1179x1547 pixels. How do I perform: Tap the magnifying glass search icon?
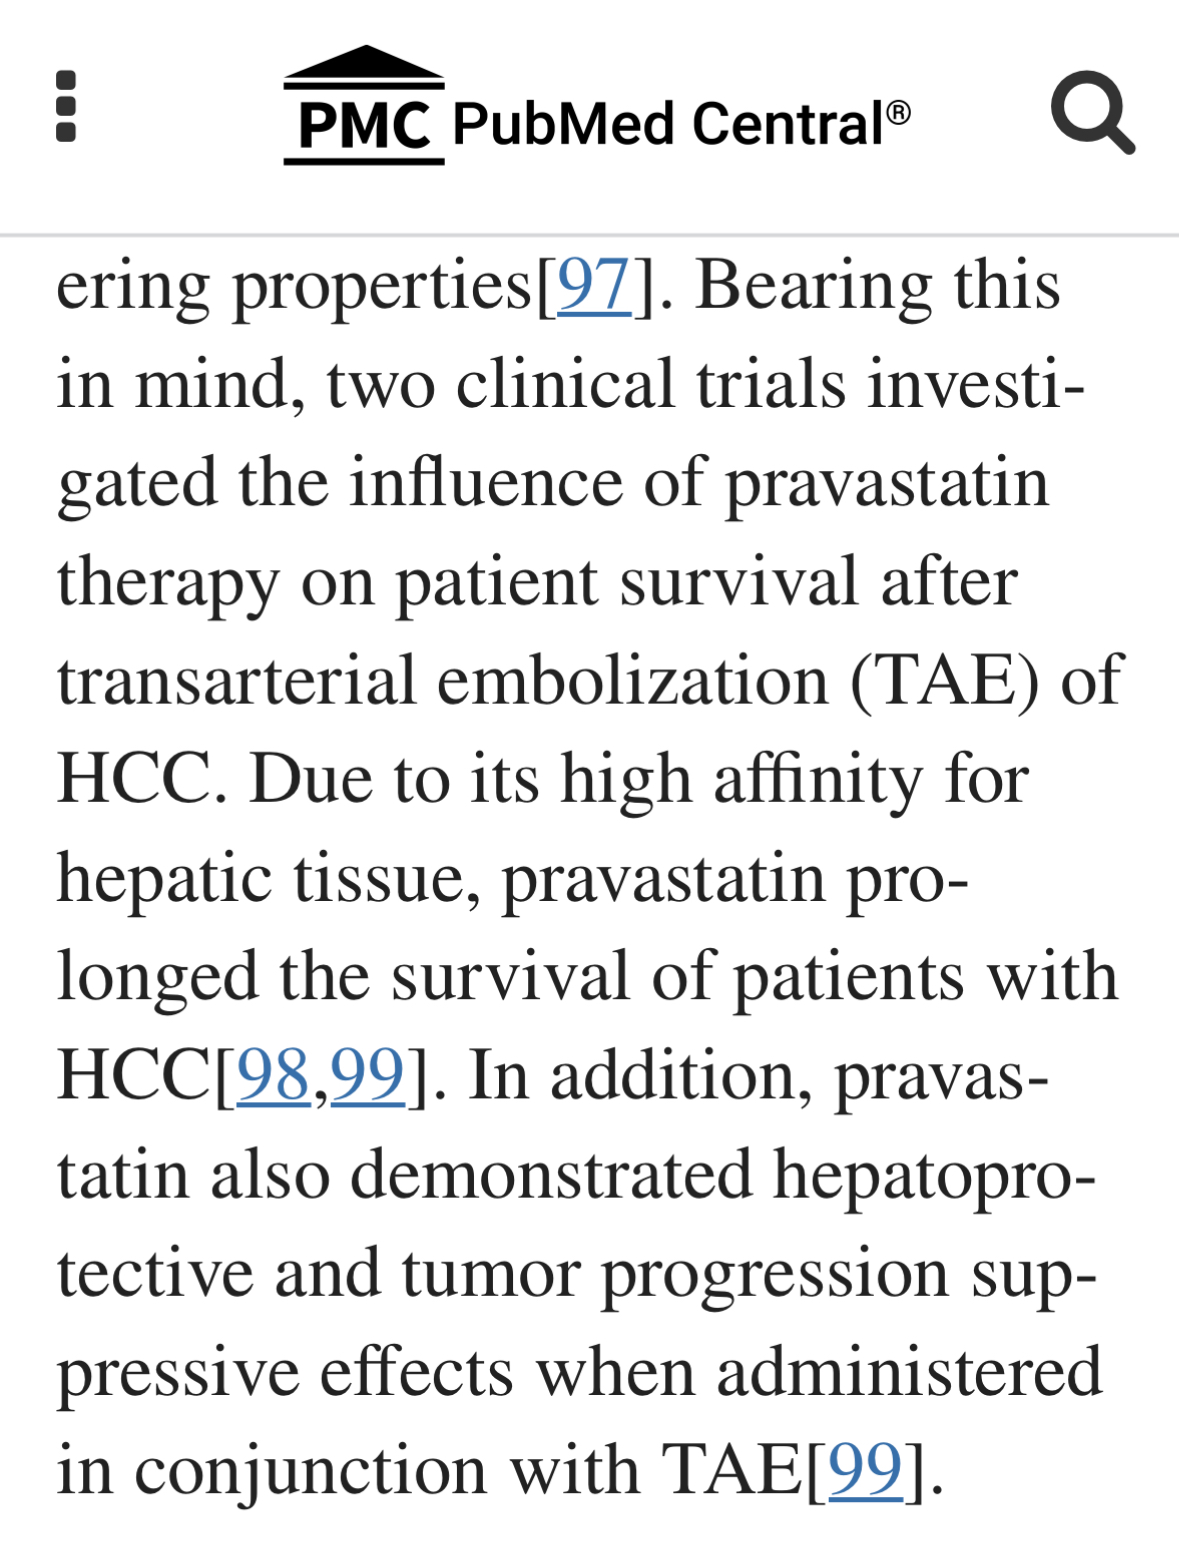[1092, 111]
